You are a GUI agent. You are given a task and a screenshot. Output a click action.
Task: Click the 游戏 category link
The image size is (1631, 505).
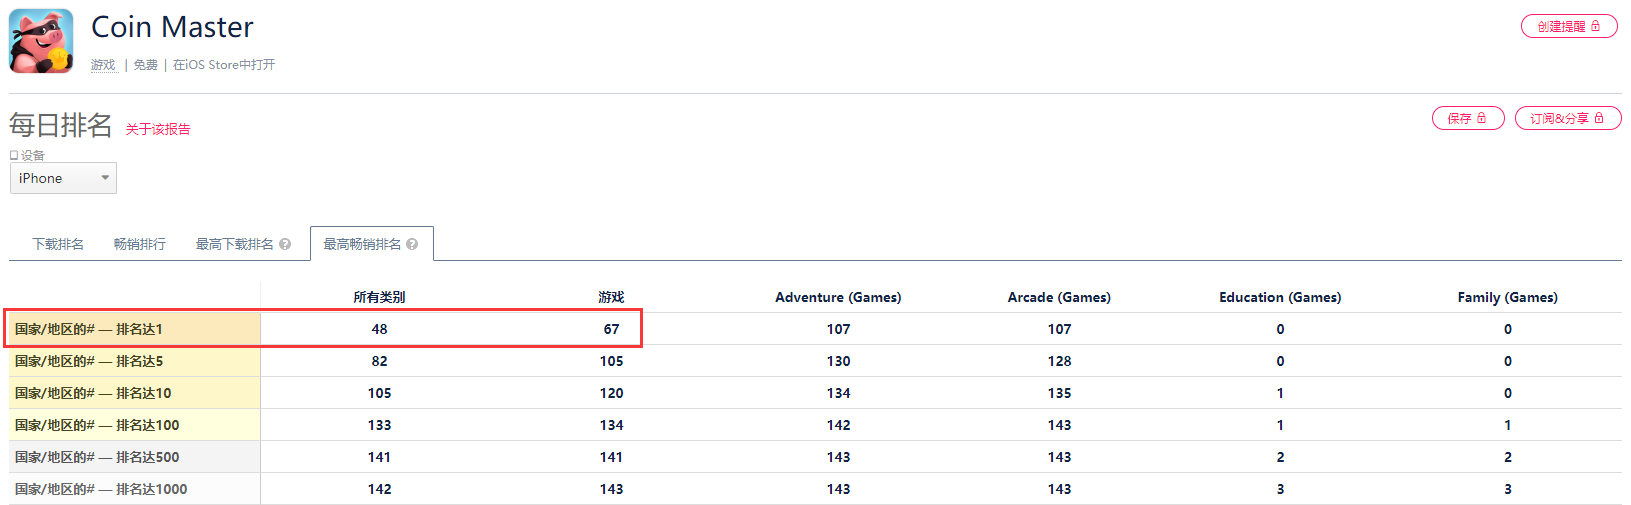coord(103,65)
